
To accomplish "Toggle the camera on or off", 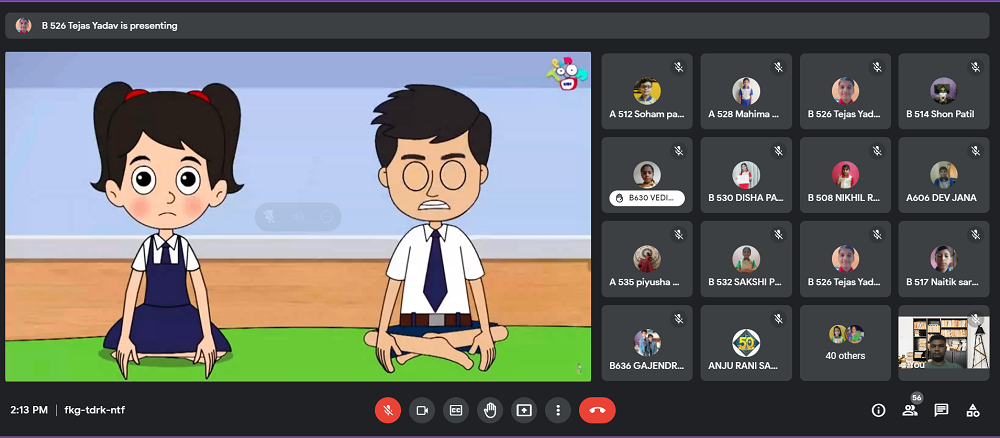I will point(422,410).
